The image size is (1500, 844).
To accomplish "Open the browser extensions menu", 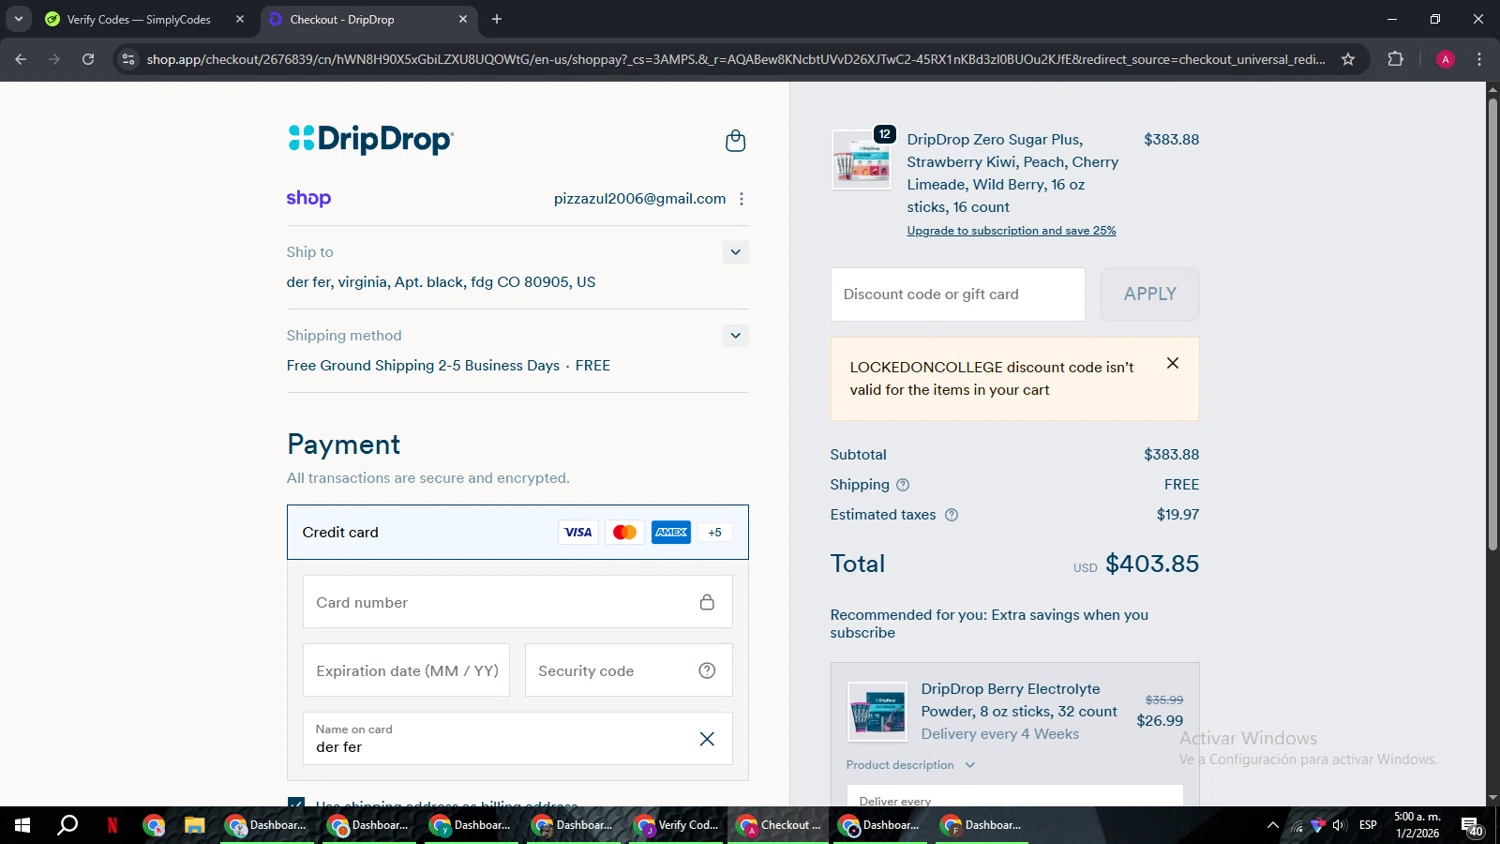I will (1395, 59).
